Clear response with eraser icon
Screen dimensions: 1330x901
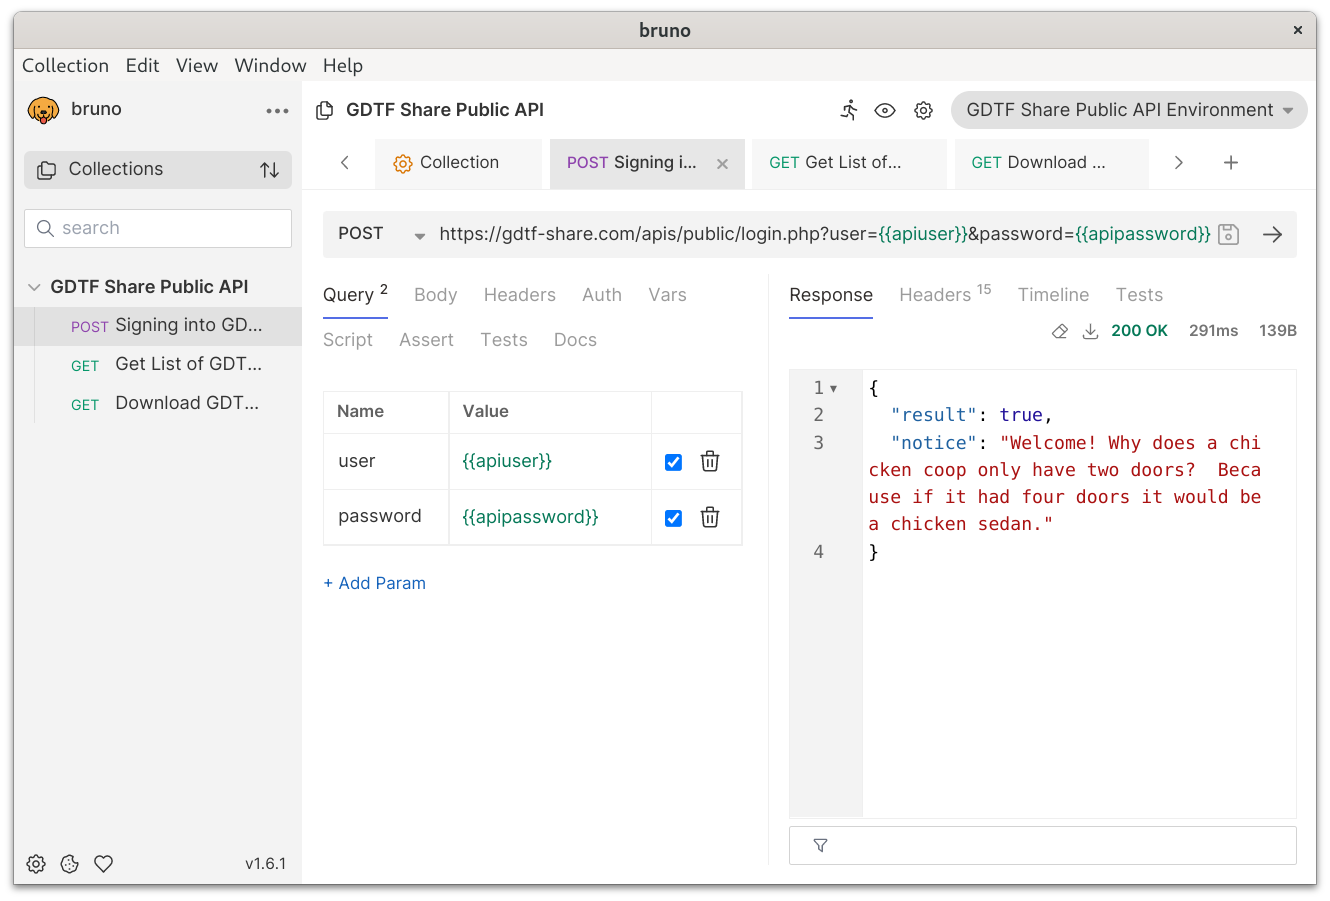pyautogui.click(x=1060, y=331)
